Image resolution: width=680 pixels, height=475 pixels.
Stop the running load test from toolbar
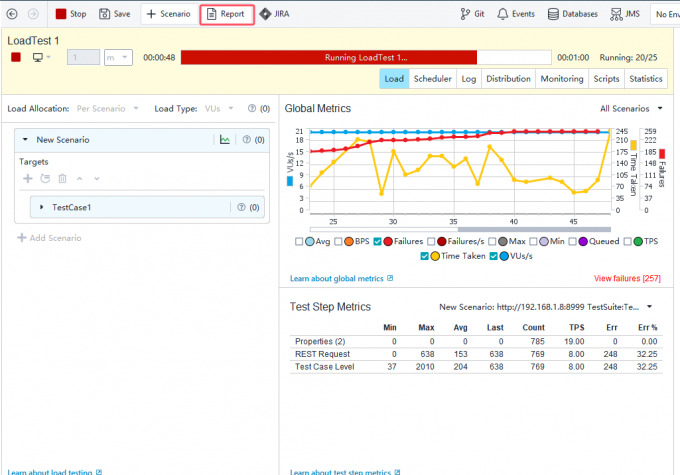point(71,14)
